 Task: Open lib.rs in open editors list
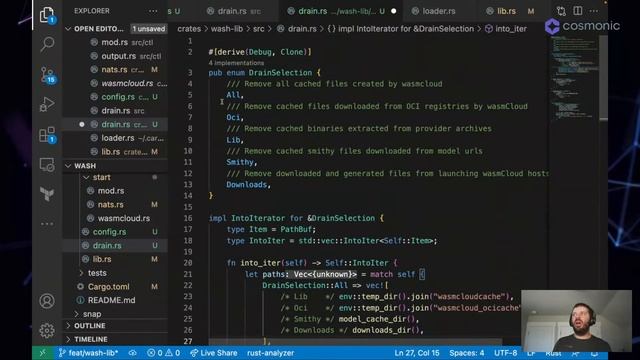[x=115, y=152]
